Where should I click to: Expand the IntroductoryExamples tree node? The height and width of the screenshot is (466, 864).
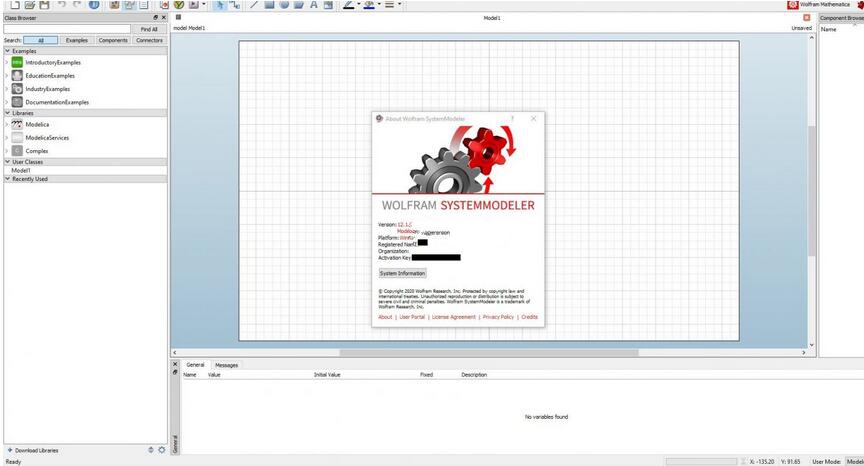[7, 62]
